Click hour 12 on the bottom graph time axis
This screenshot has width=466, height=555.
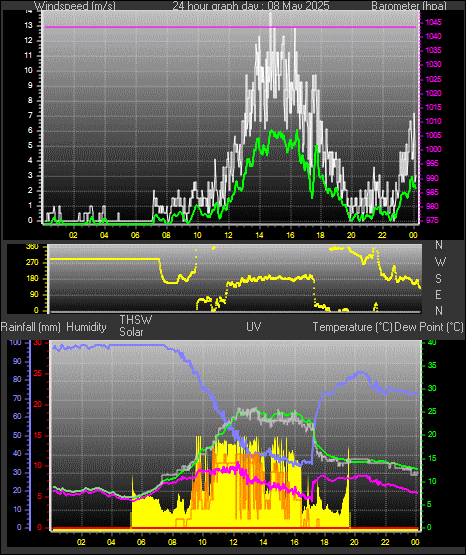coord(233,542)
